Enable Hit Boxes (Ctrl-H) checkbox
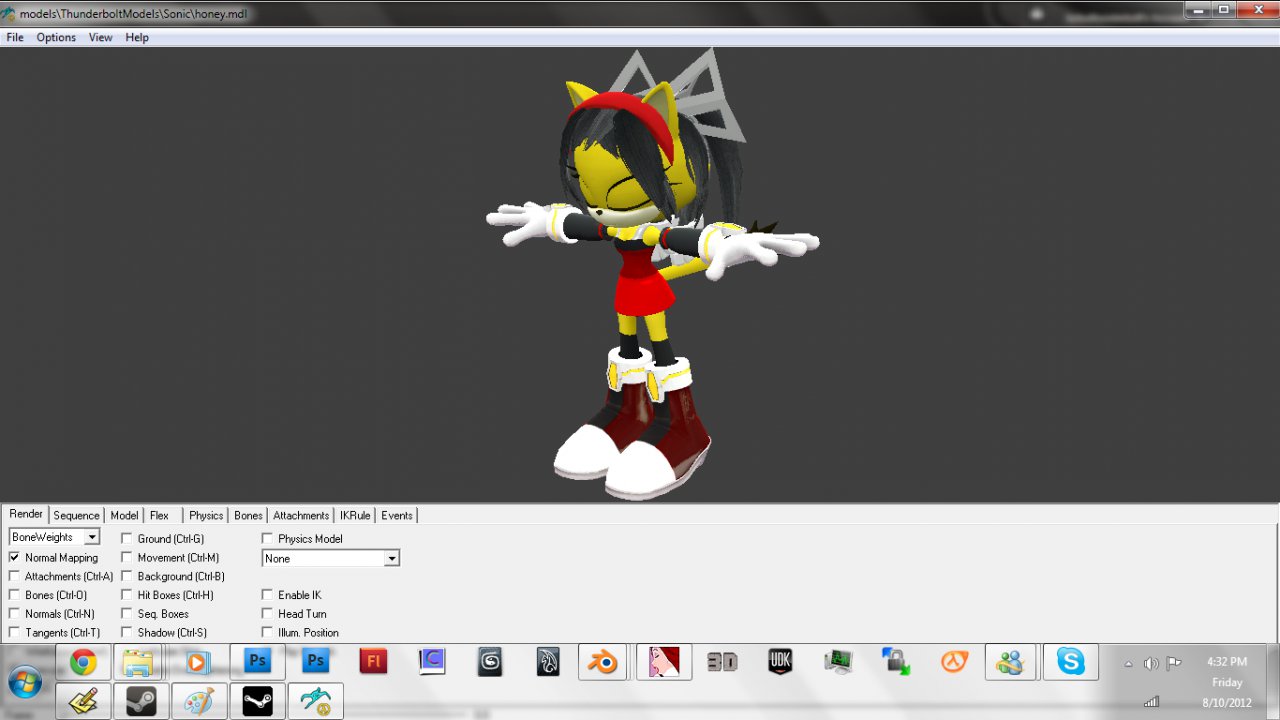 [x=127, y=595]
